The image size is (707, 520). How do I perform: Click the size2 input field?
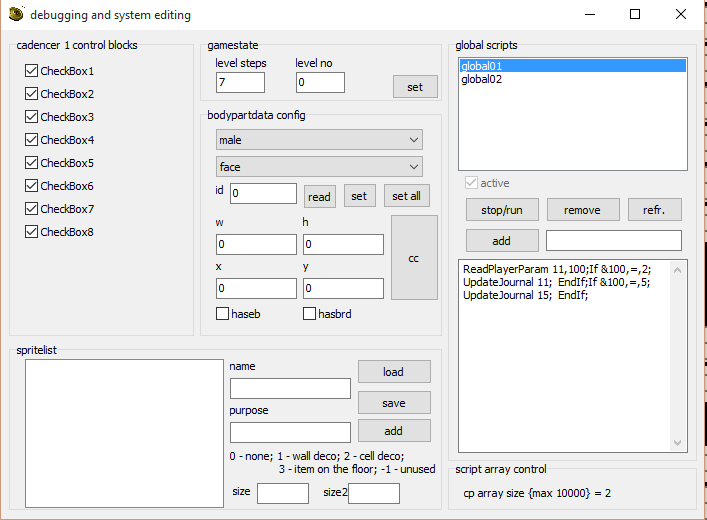(x=374, y=493)
